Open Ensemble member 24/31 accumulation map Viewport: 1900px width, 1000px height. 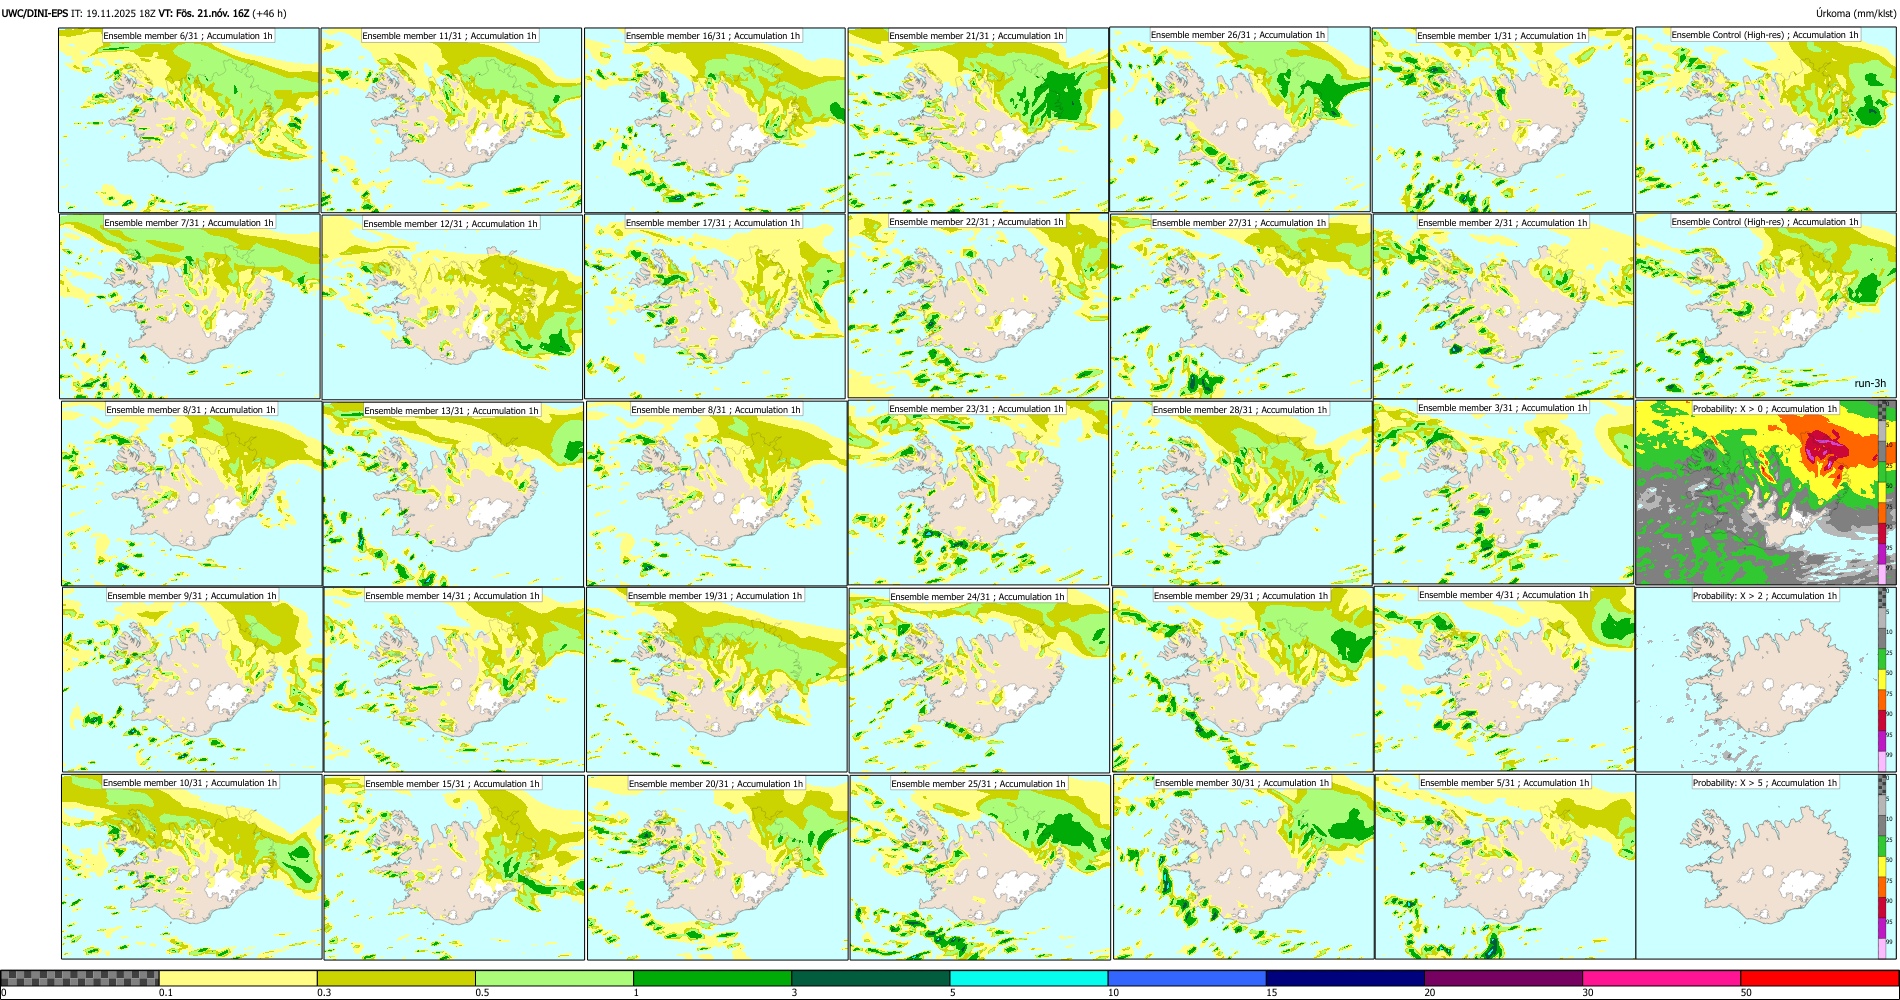point(979,680)
